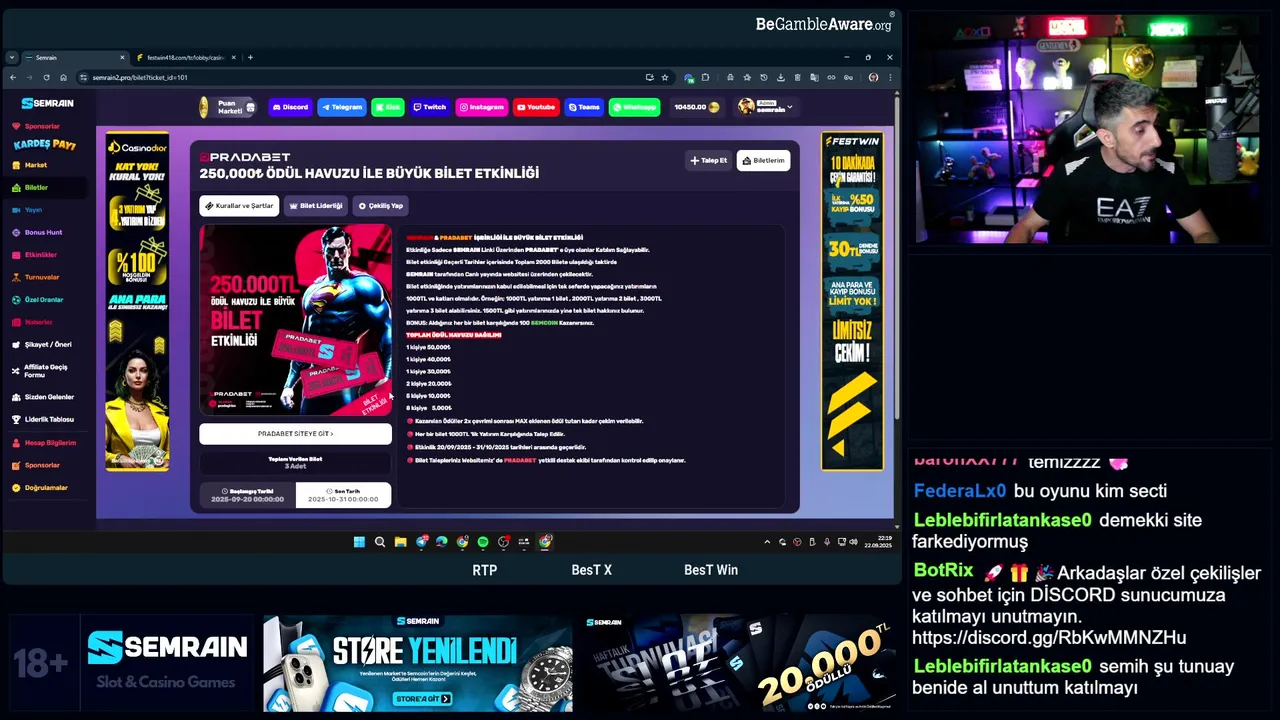The height and width of the screenshot is (720, 1280).
Task: Click the 250.000TL Bilet Etkinliği banner image
Action: (295, 319)
